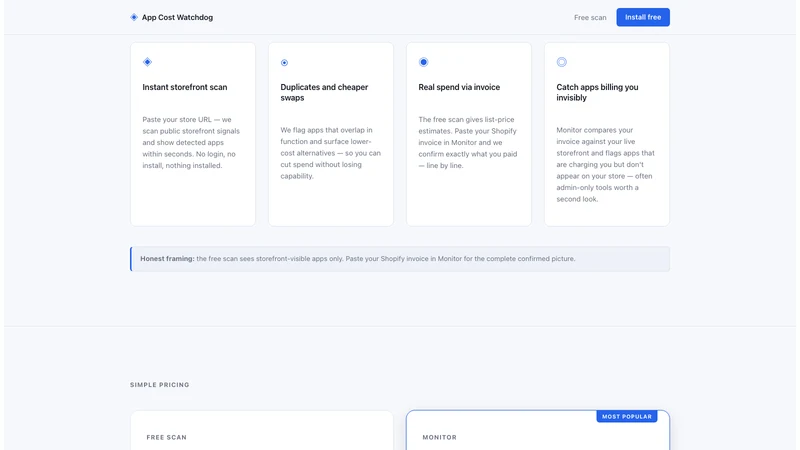Select the Duplicates and cheaper swaps heading
This screenshot has height=450, width=800.
(x=324, y=92)
